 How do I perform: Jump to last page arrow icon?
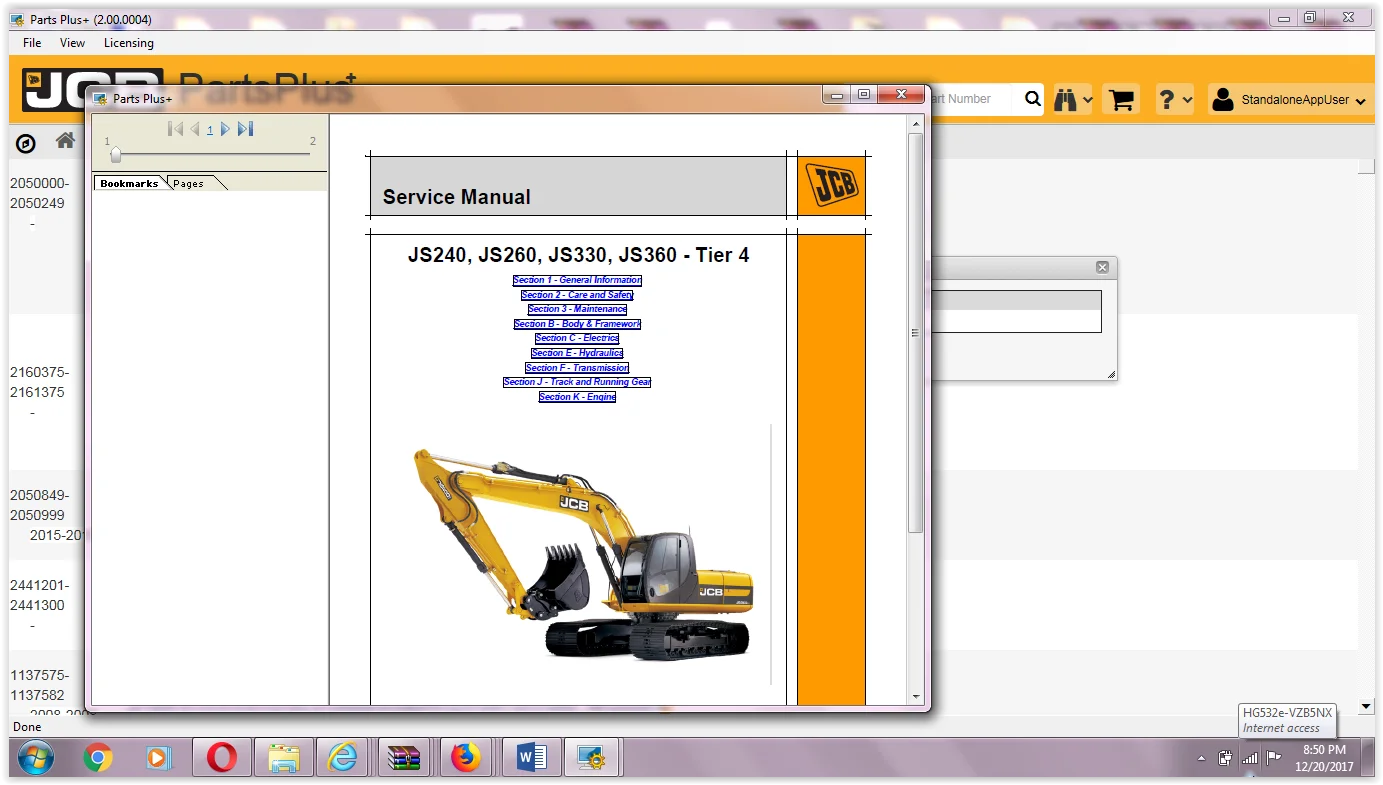click(246, 129)
